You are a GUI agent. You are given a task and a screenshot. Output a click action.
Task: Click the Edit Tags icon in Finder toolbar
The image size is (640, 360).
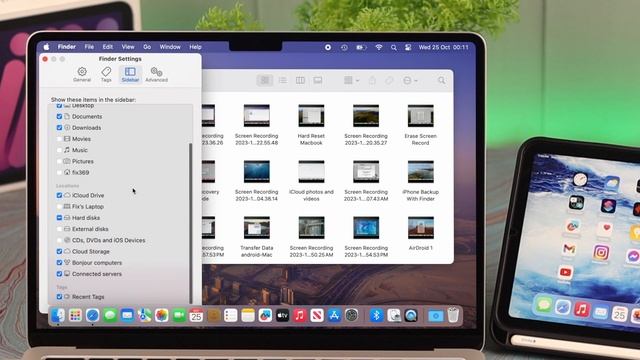(389, 80)
